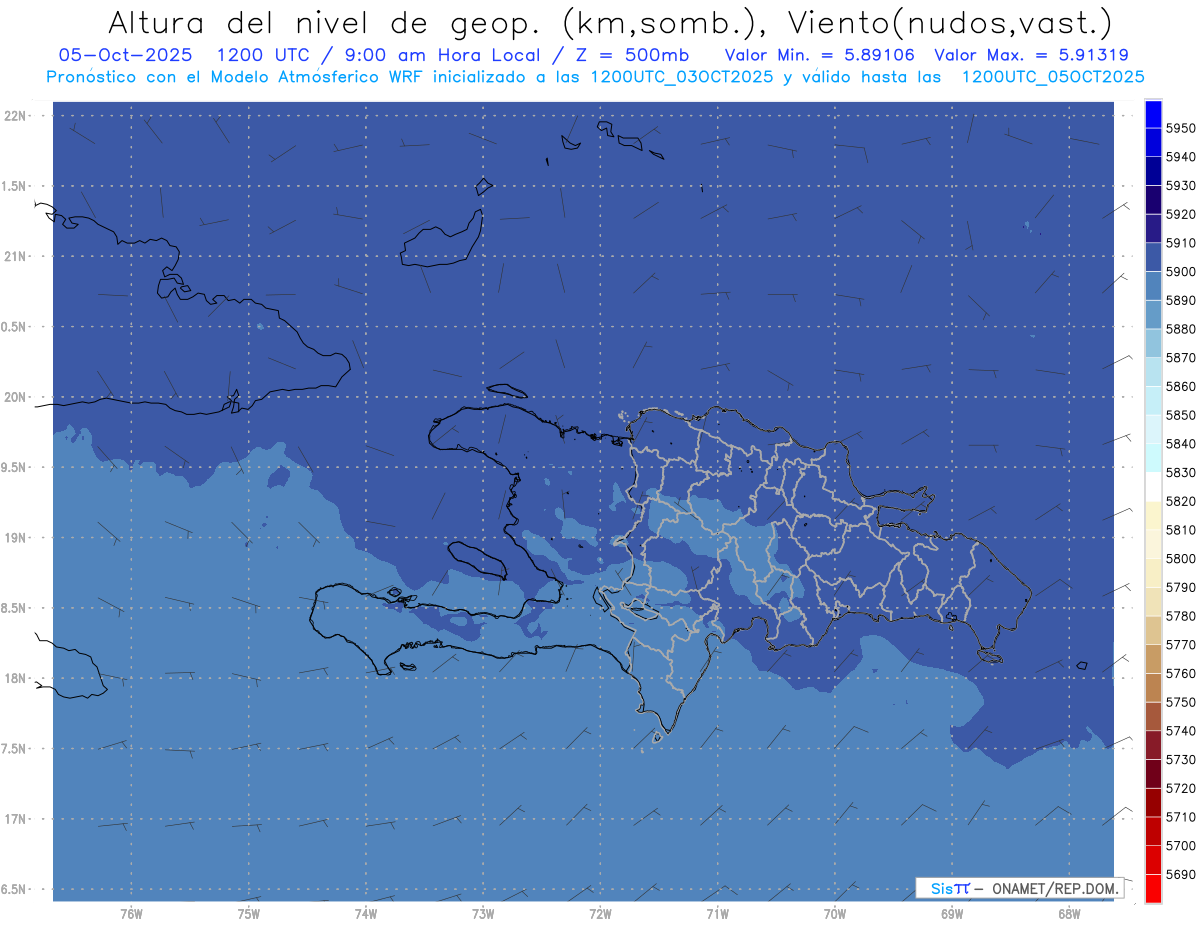Image resolution: width=1200 pixels, height=927 pixels.
Task: Click the '5930' colorbar value
Action: 1181,186
